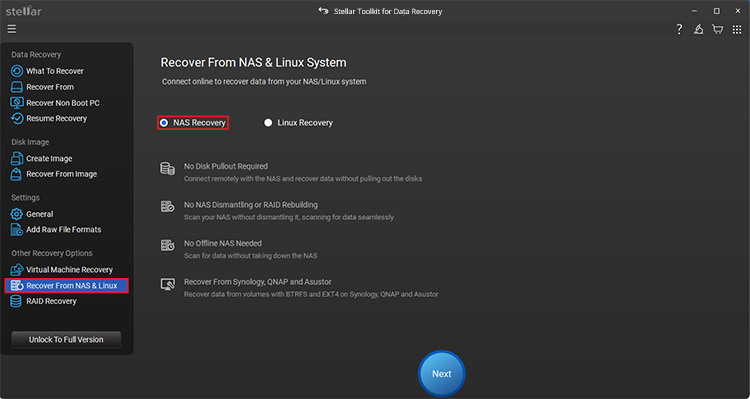Click the Virtual Machine Recovery icon
Viewport: 750px width, 399px height.
[17, 270]
